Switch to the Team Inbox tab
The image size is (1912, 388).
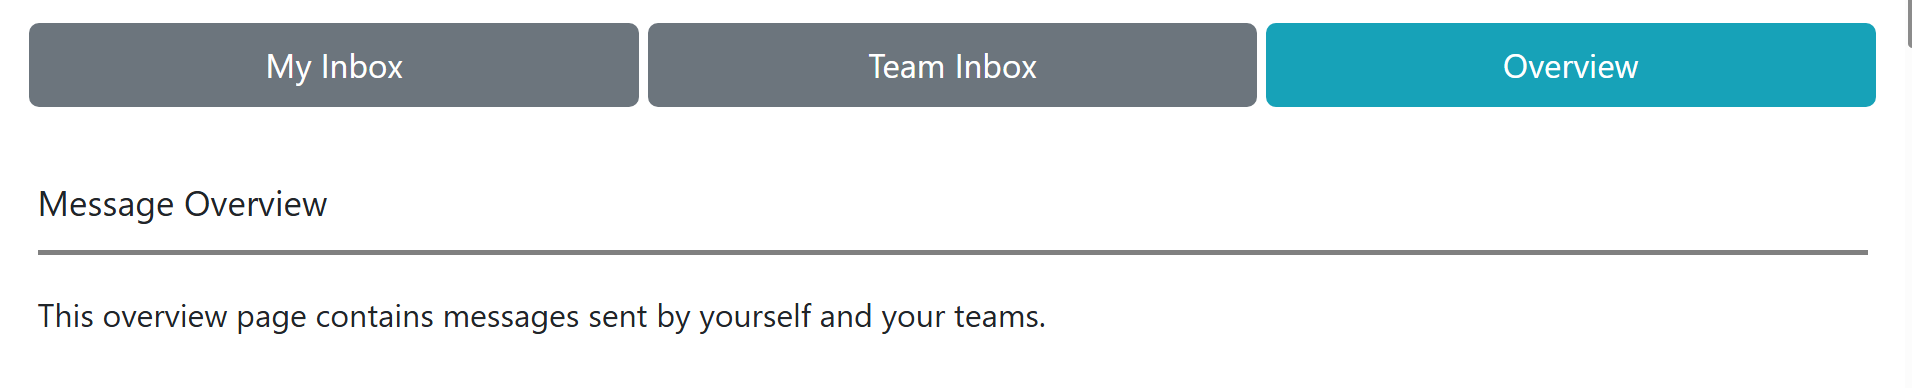pos(952,65)
